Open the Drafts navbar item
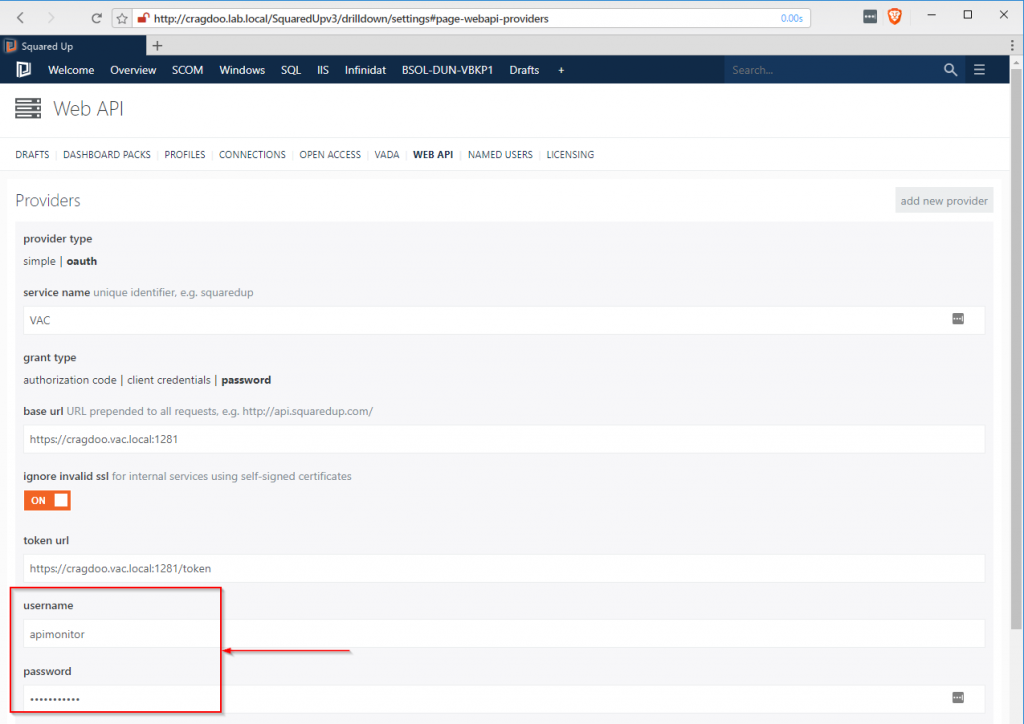 [x=524, y=70]
